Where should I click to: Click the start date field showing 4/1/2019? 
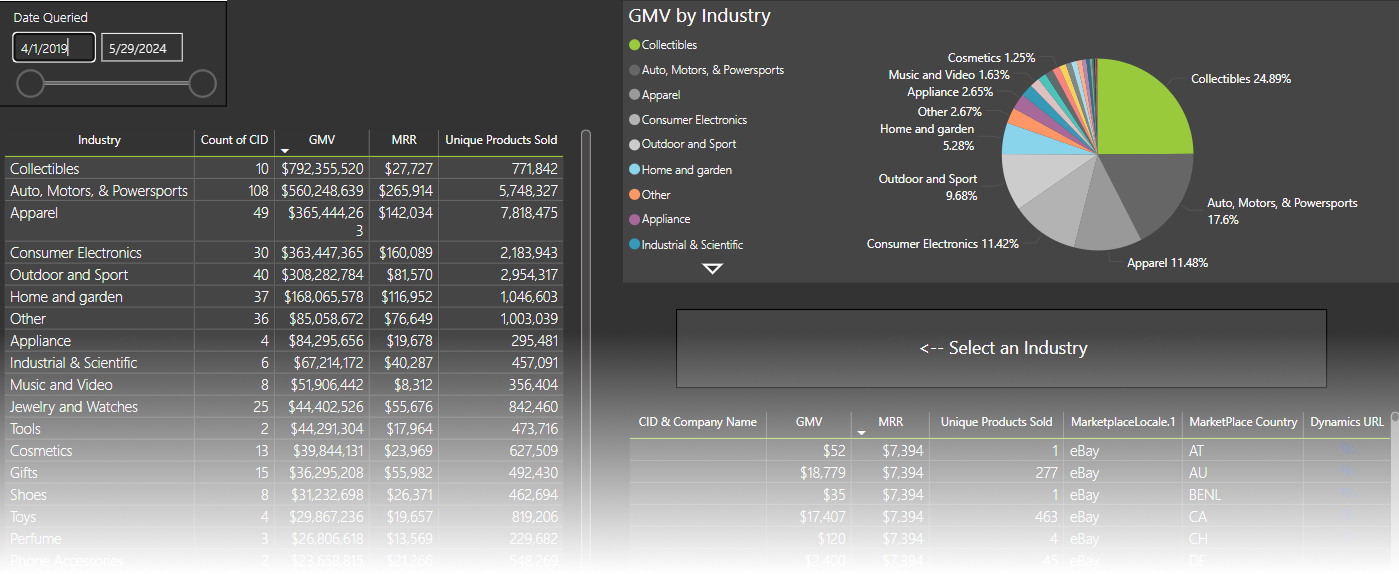click(54, 48)
